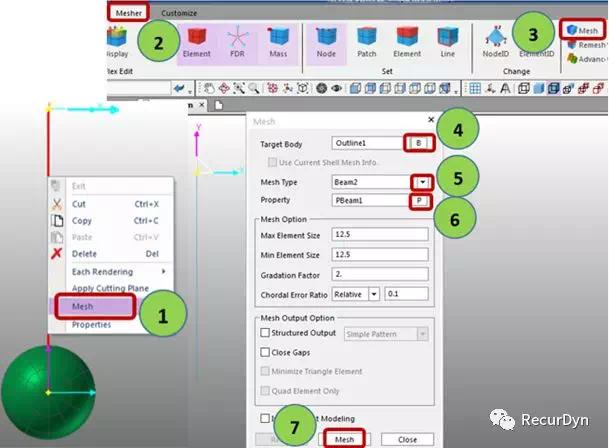Click the Min Element Size field

(x=380, y=255)
